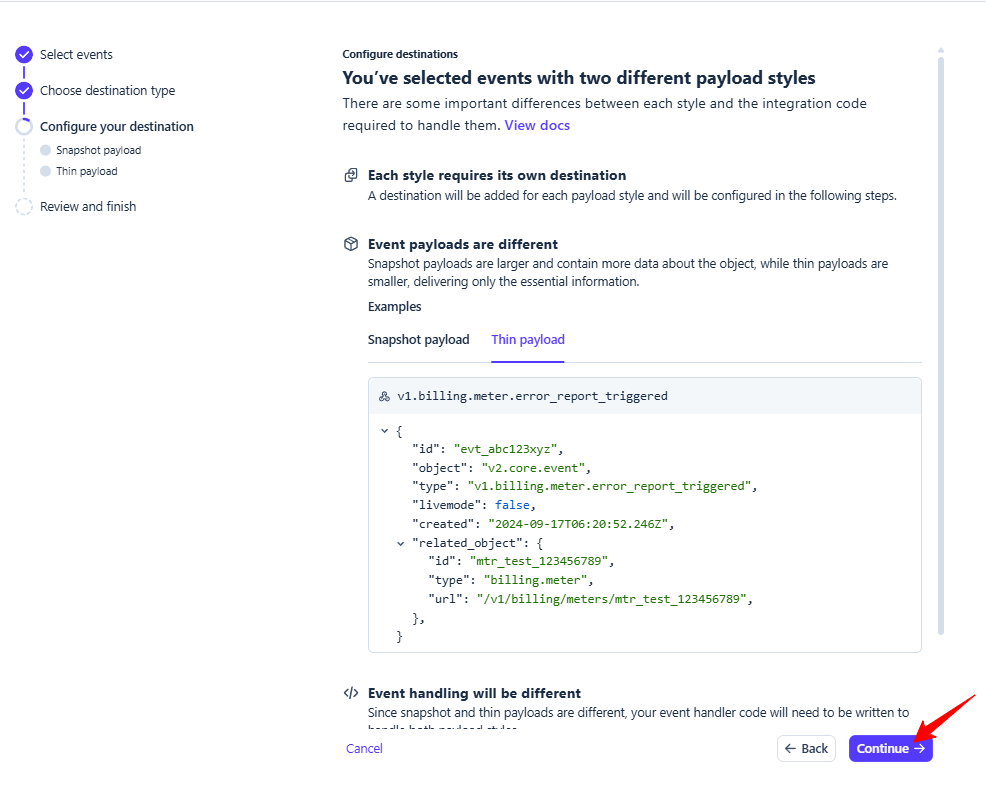The height and width of the screenshot is (787, 986).
Task: Click the Cancel link
Action: point(364,748)
